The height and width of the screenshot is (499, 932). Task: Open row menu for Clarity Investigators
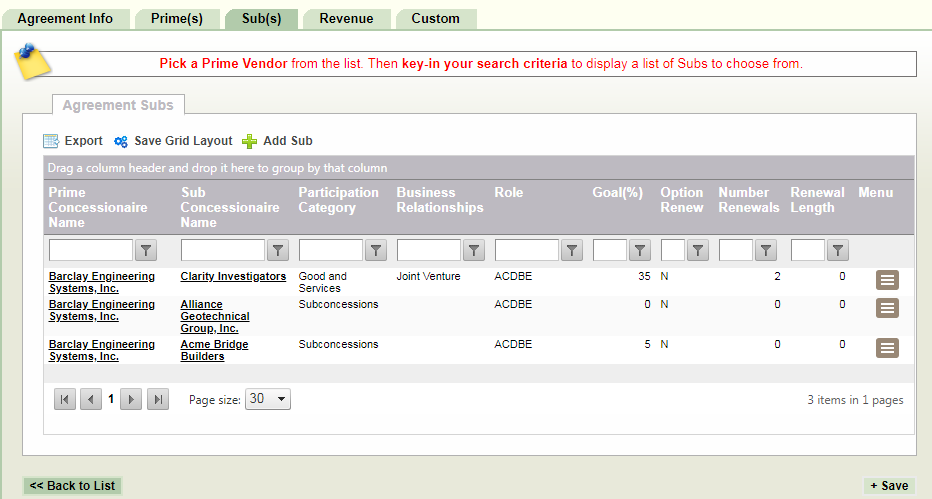tap(887, 280)
